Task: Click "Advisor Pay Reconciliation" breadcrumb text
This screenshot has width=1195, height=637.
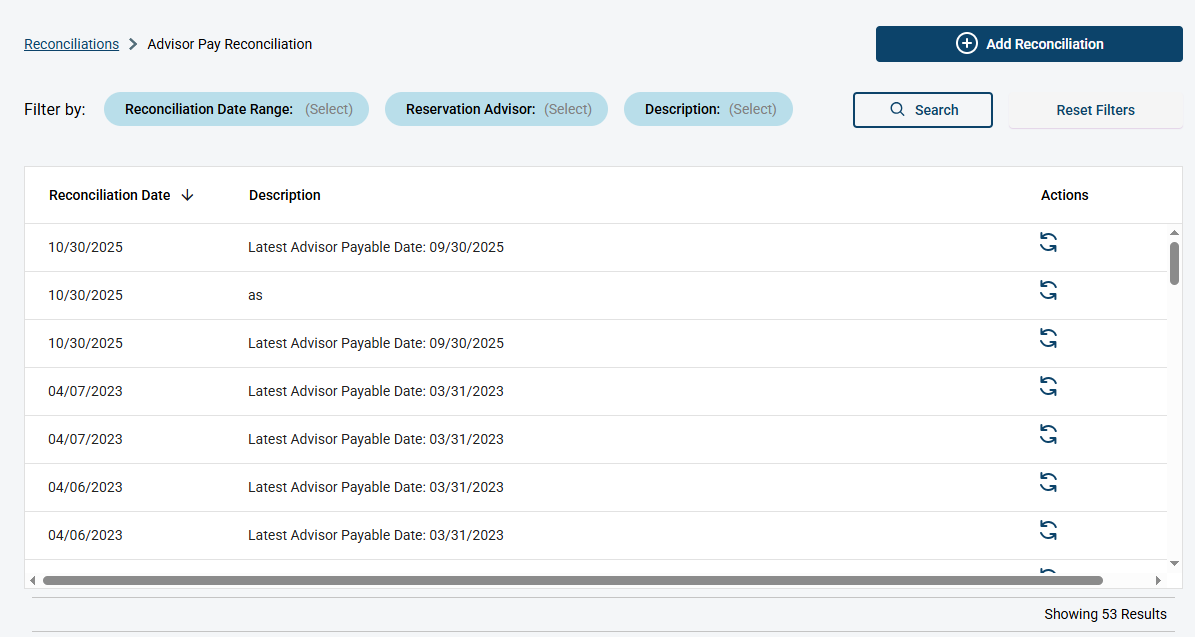Action: pos(229,44)
